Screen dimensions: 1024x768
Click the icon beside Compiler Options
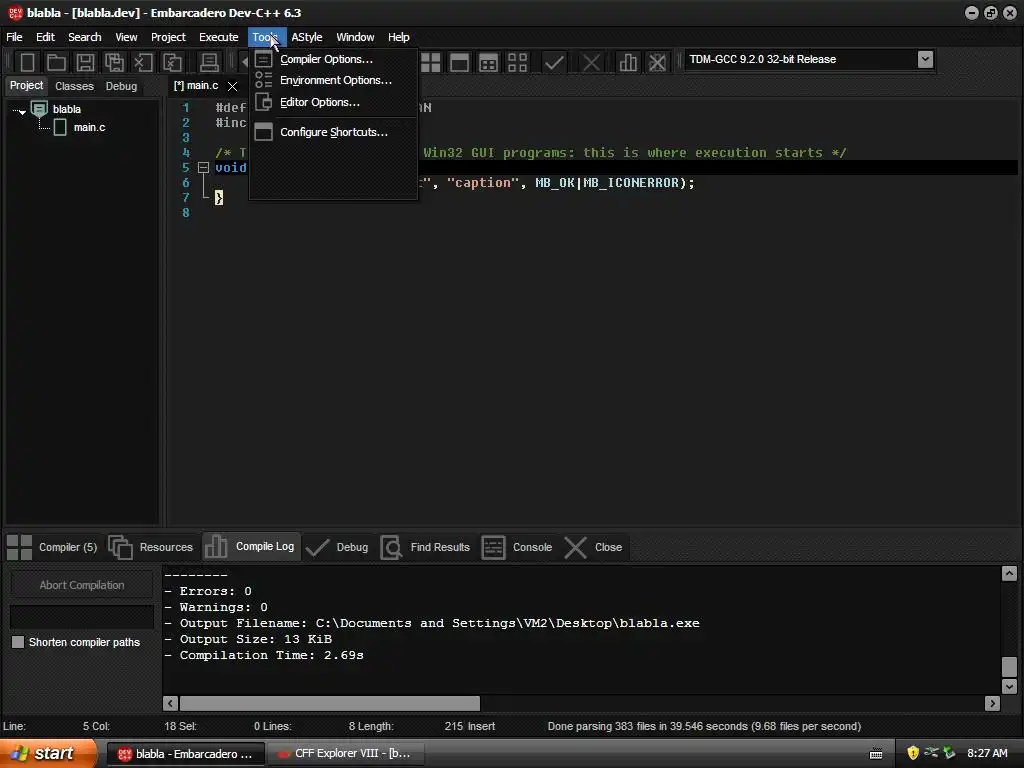(x=263, y=59)
